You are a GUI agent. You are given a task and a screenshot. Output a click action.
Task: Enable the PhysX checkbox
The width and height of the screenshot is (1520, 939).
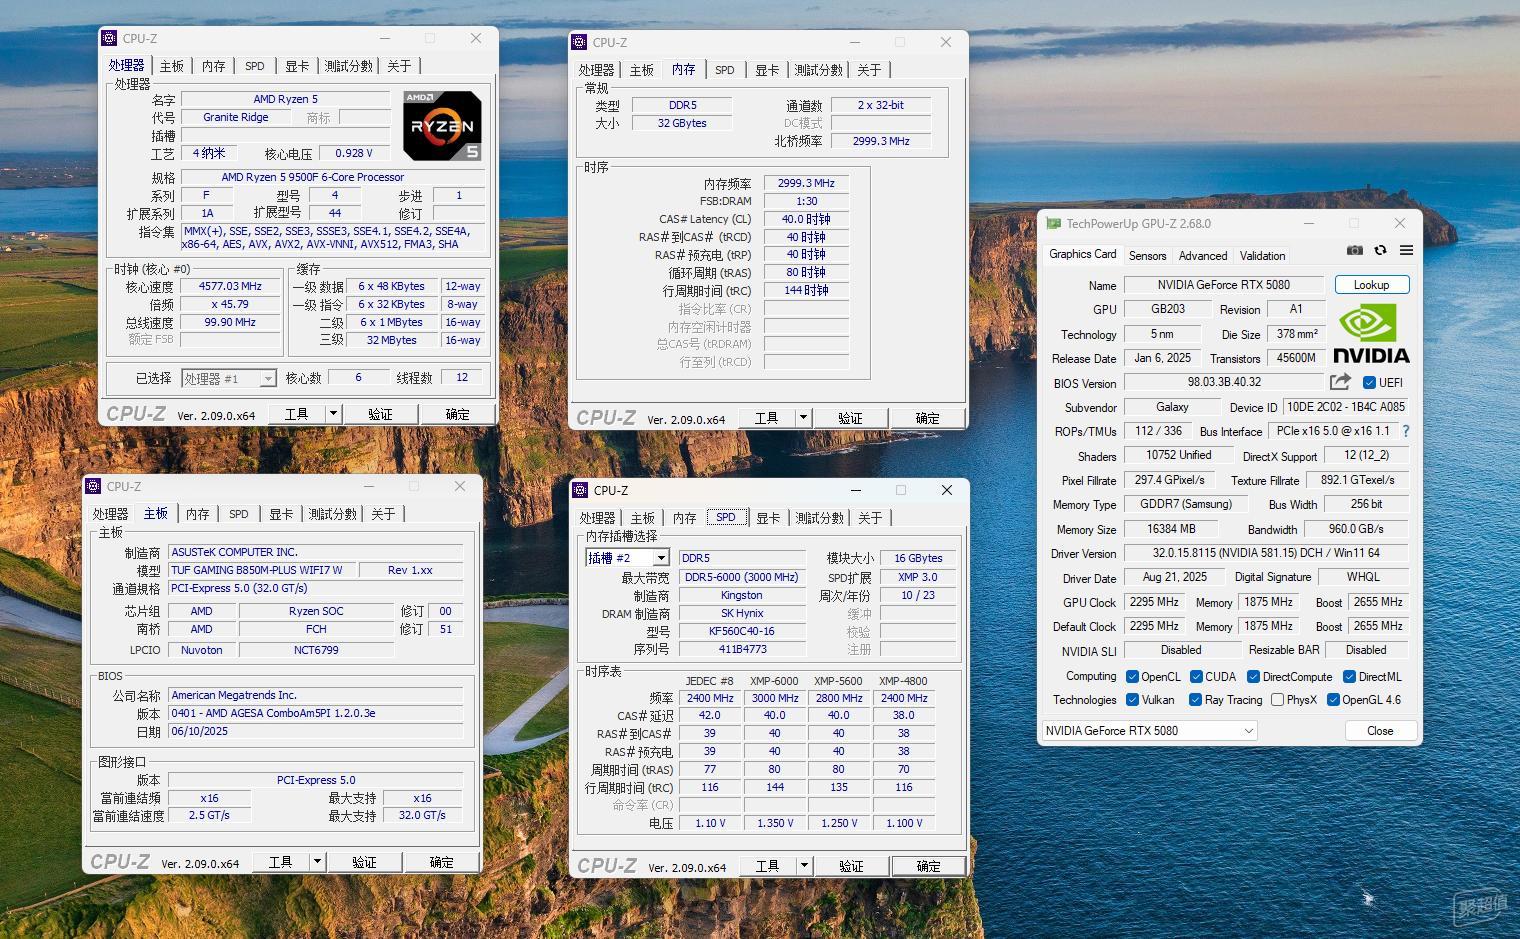[1277, 700]
